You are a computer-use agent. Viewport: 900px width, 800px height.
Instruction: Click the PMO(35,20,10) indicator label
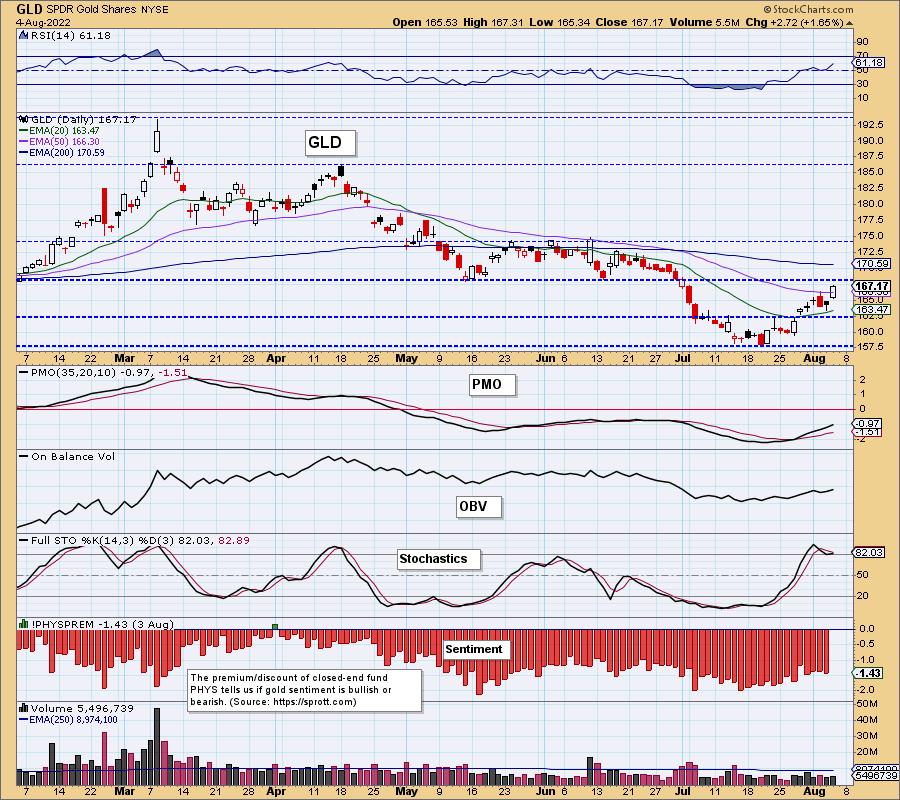tap(103, 372)
